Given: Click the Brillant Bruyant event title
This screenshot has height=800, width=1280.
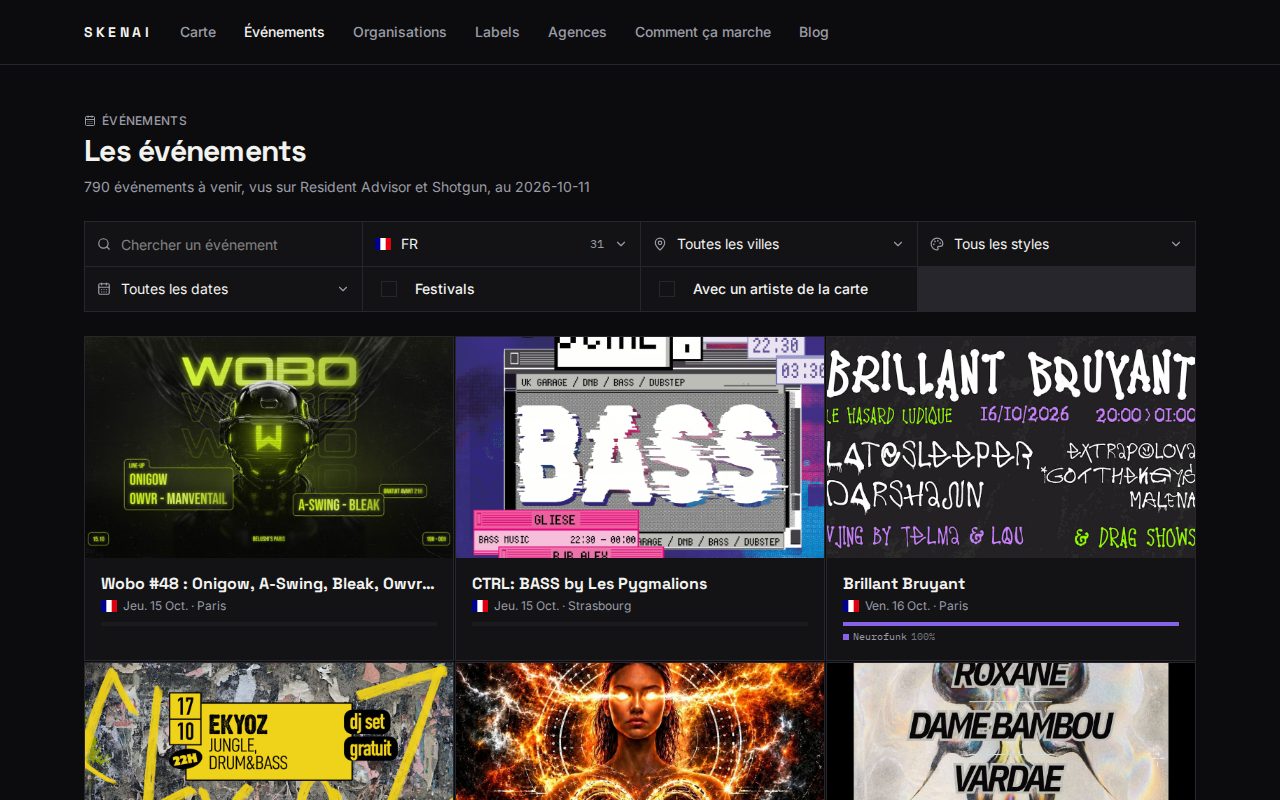Looking at the screenshot, I should [x=904, y=584].
